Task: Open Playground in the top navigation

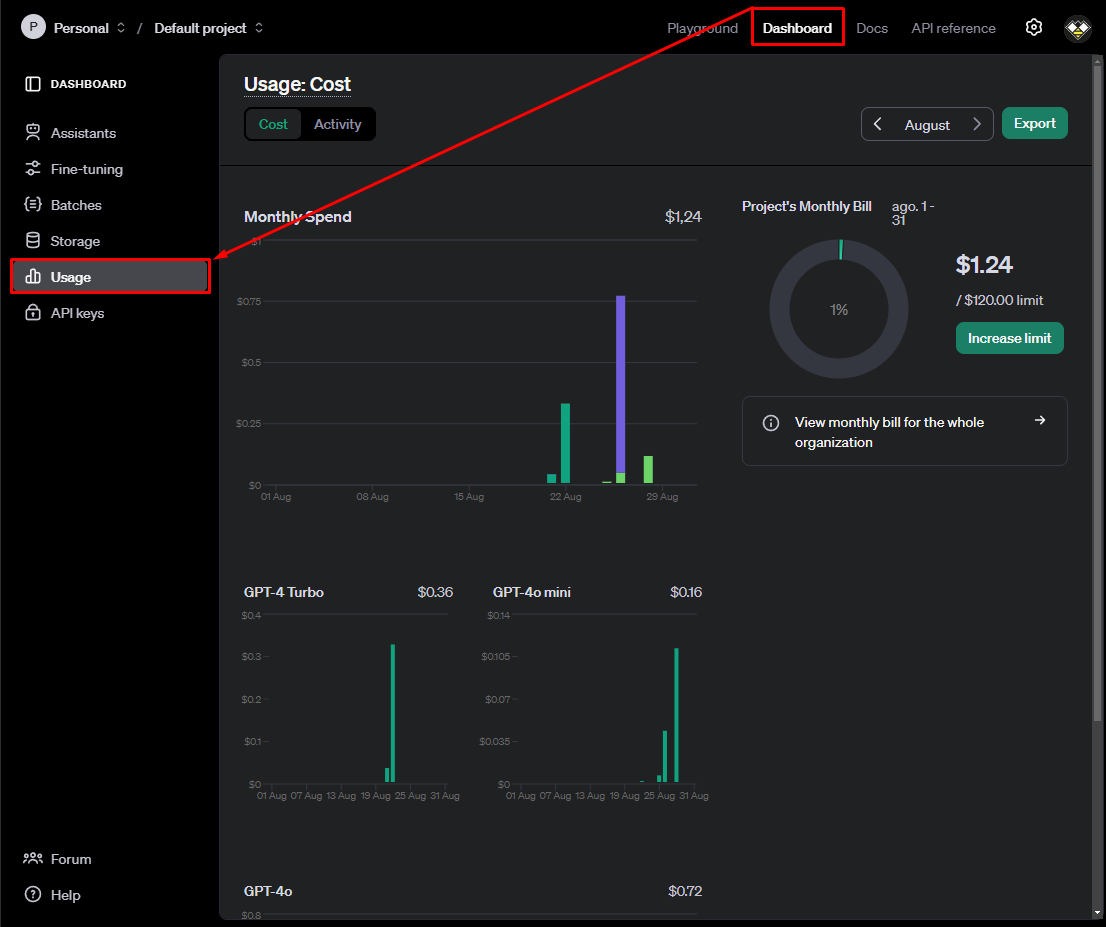Action: click(x=703, y=28)
